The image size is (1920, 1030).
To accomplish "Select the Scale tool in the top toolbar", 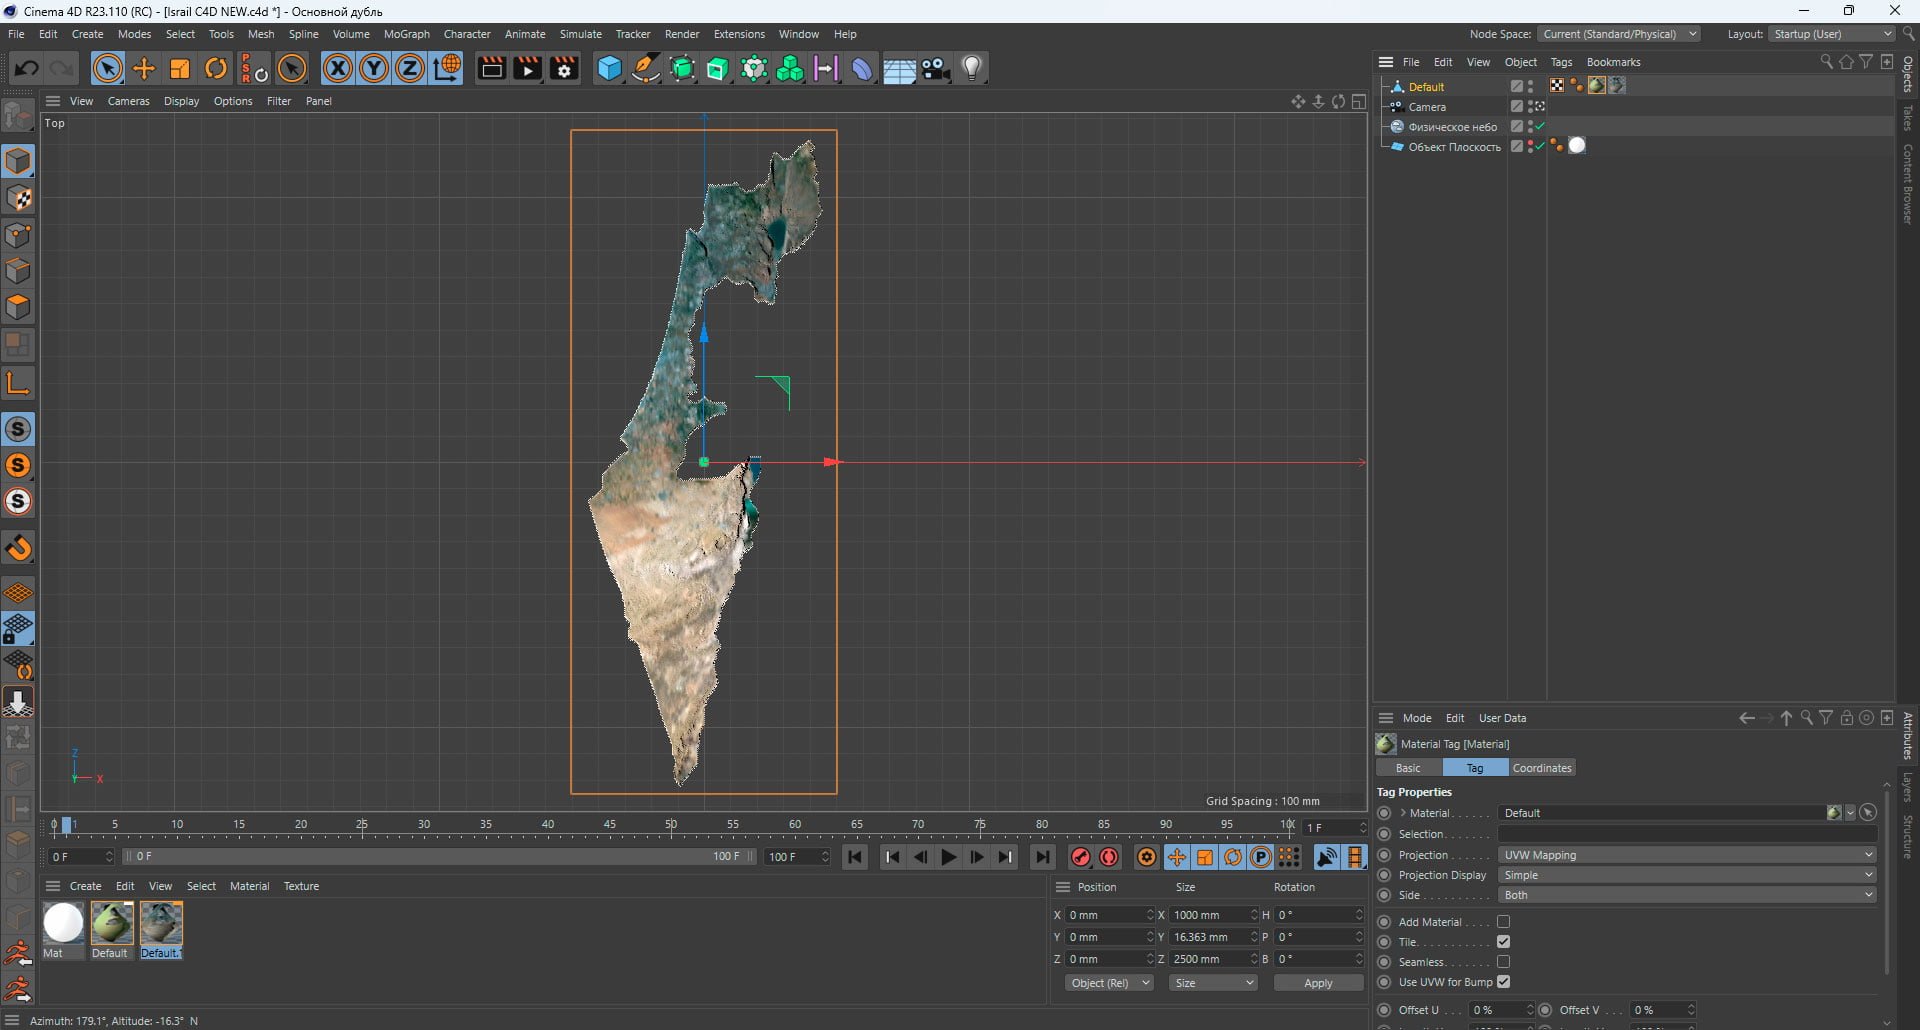I will pos(180,68).
